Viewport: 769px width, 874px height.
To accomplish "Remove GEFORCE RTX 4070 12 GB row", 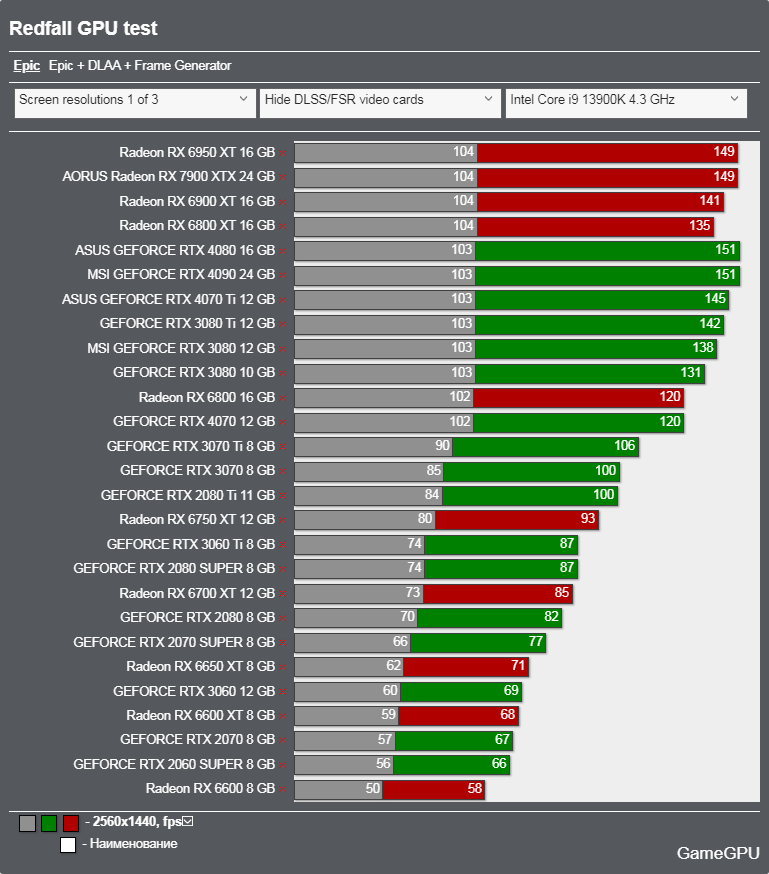I will pos(283,423).
